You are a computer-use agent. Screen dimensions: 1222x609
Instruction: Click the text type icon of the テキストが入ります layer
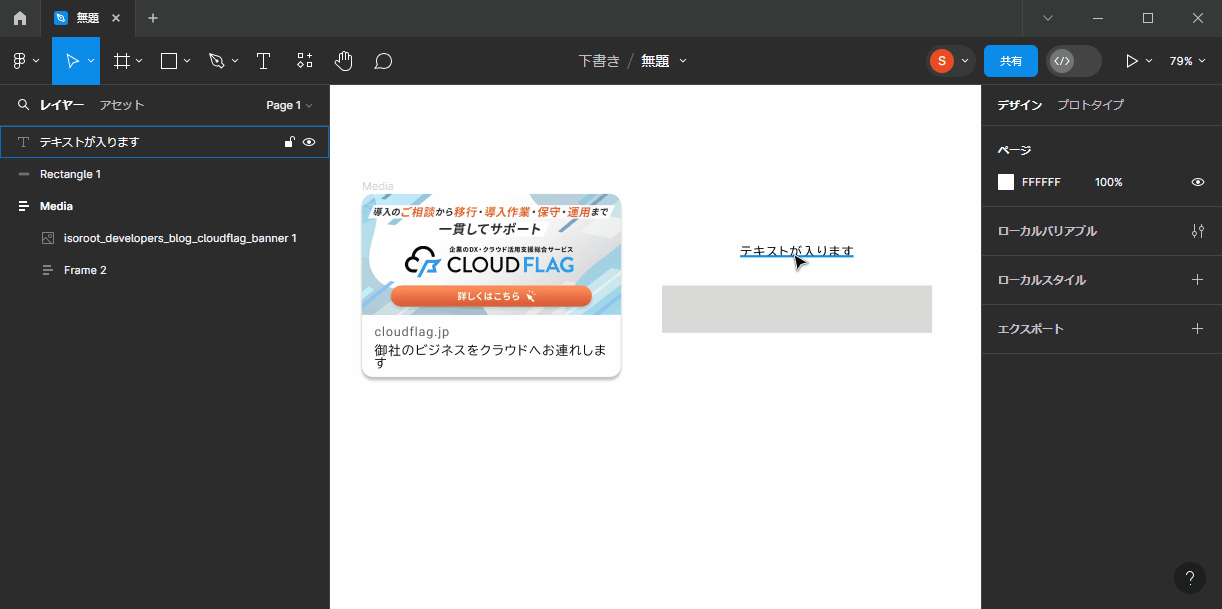coord(23,142)
